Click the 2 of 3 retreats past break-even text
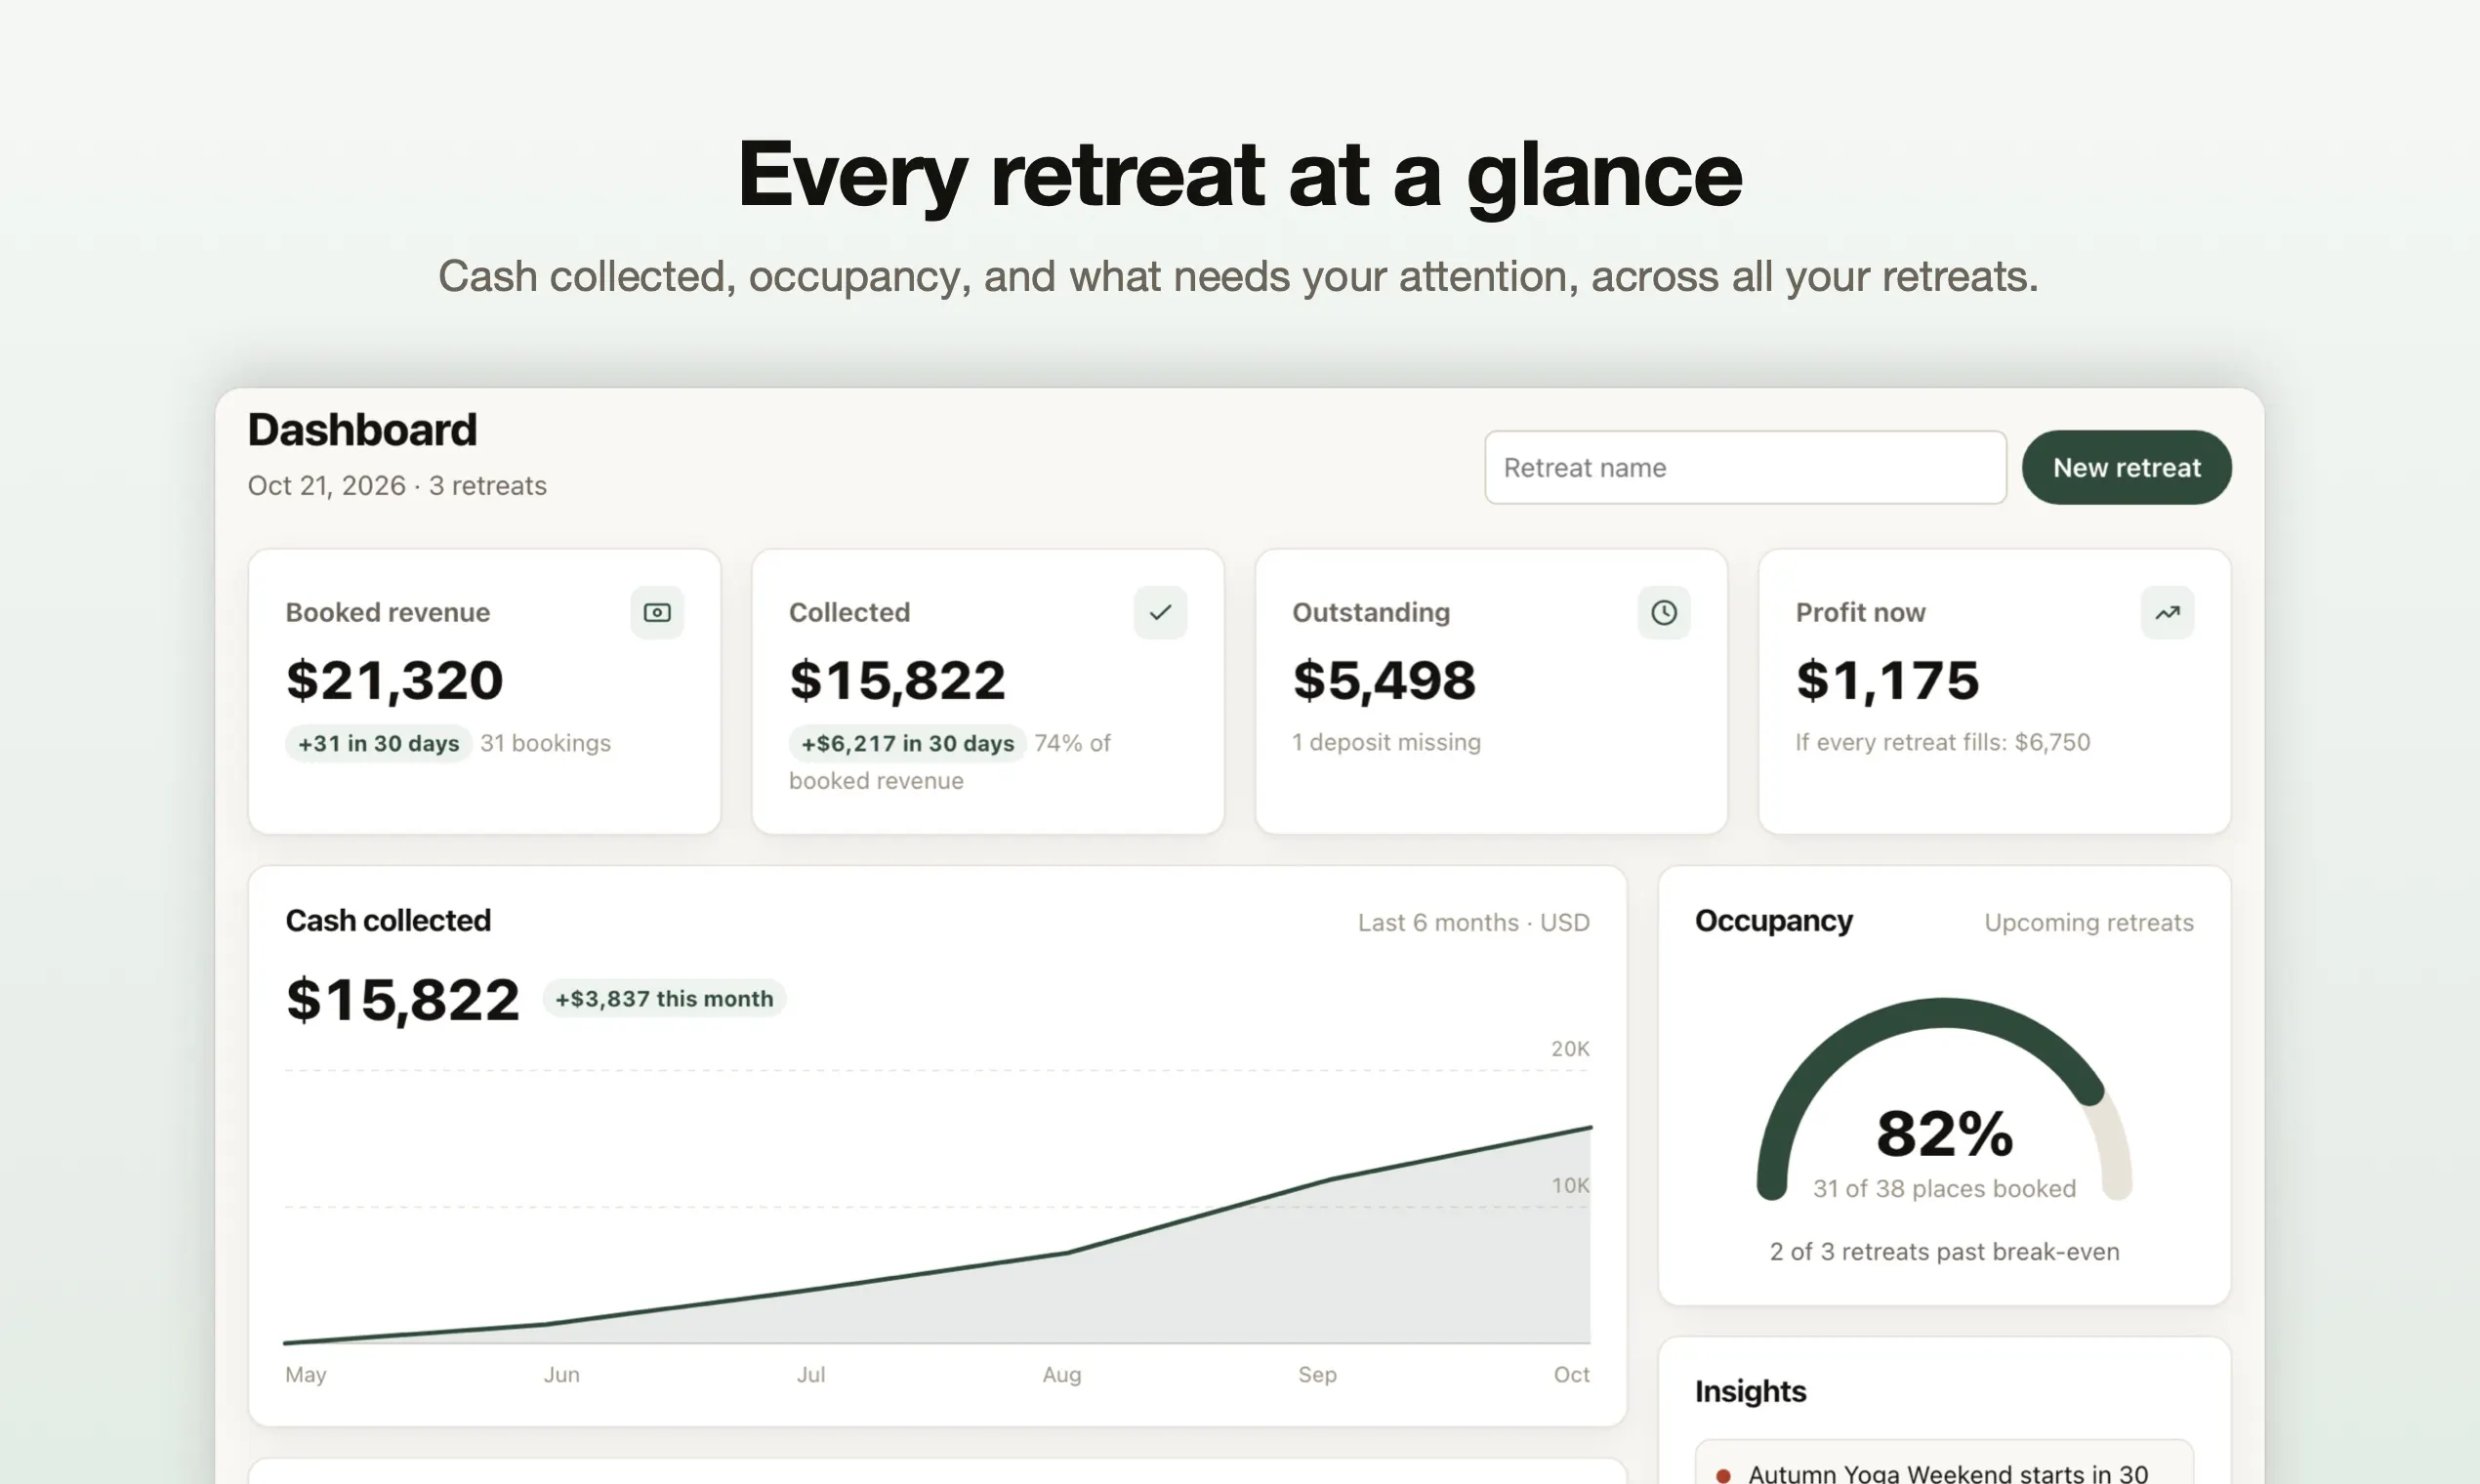 pyautogui.click(x=1944, y=1251)
